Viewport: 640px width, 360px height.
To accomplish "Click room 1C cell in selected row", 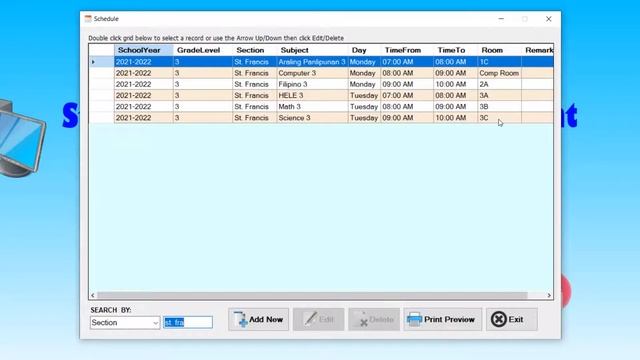I will 499,62.
